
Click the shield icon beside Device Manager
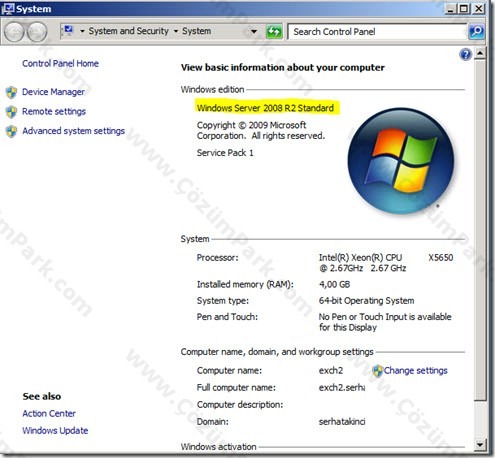click(11, 92)
